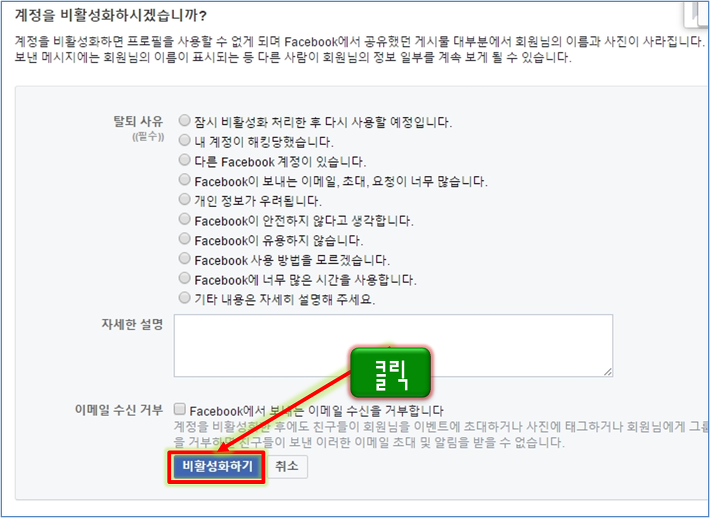This screenshot has width=710, height=518.
Task: Select 'Facebook에 너무 많은 시간을 사용합니다'
Action: click(x=184, y=278)
